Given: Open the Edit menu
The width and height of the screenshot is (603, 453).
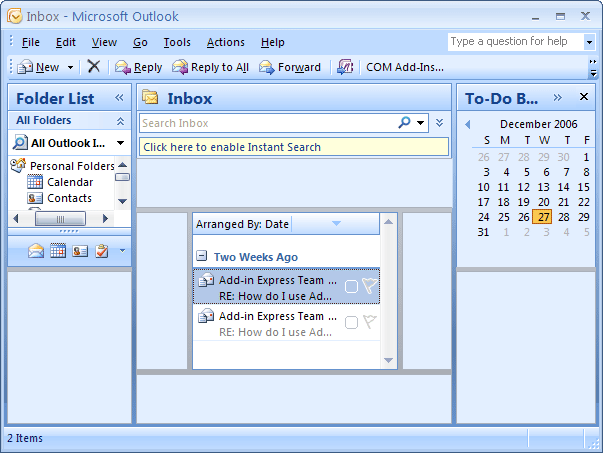Looking at the screenshot, I should tap(65, 42).
